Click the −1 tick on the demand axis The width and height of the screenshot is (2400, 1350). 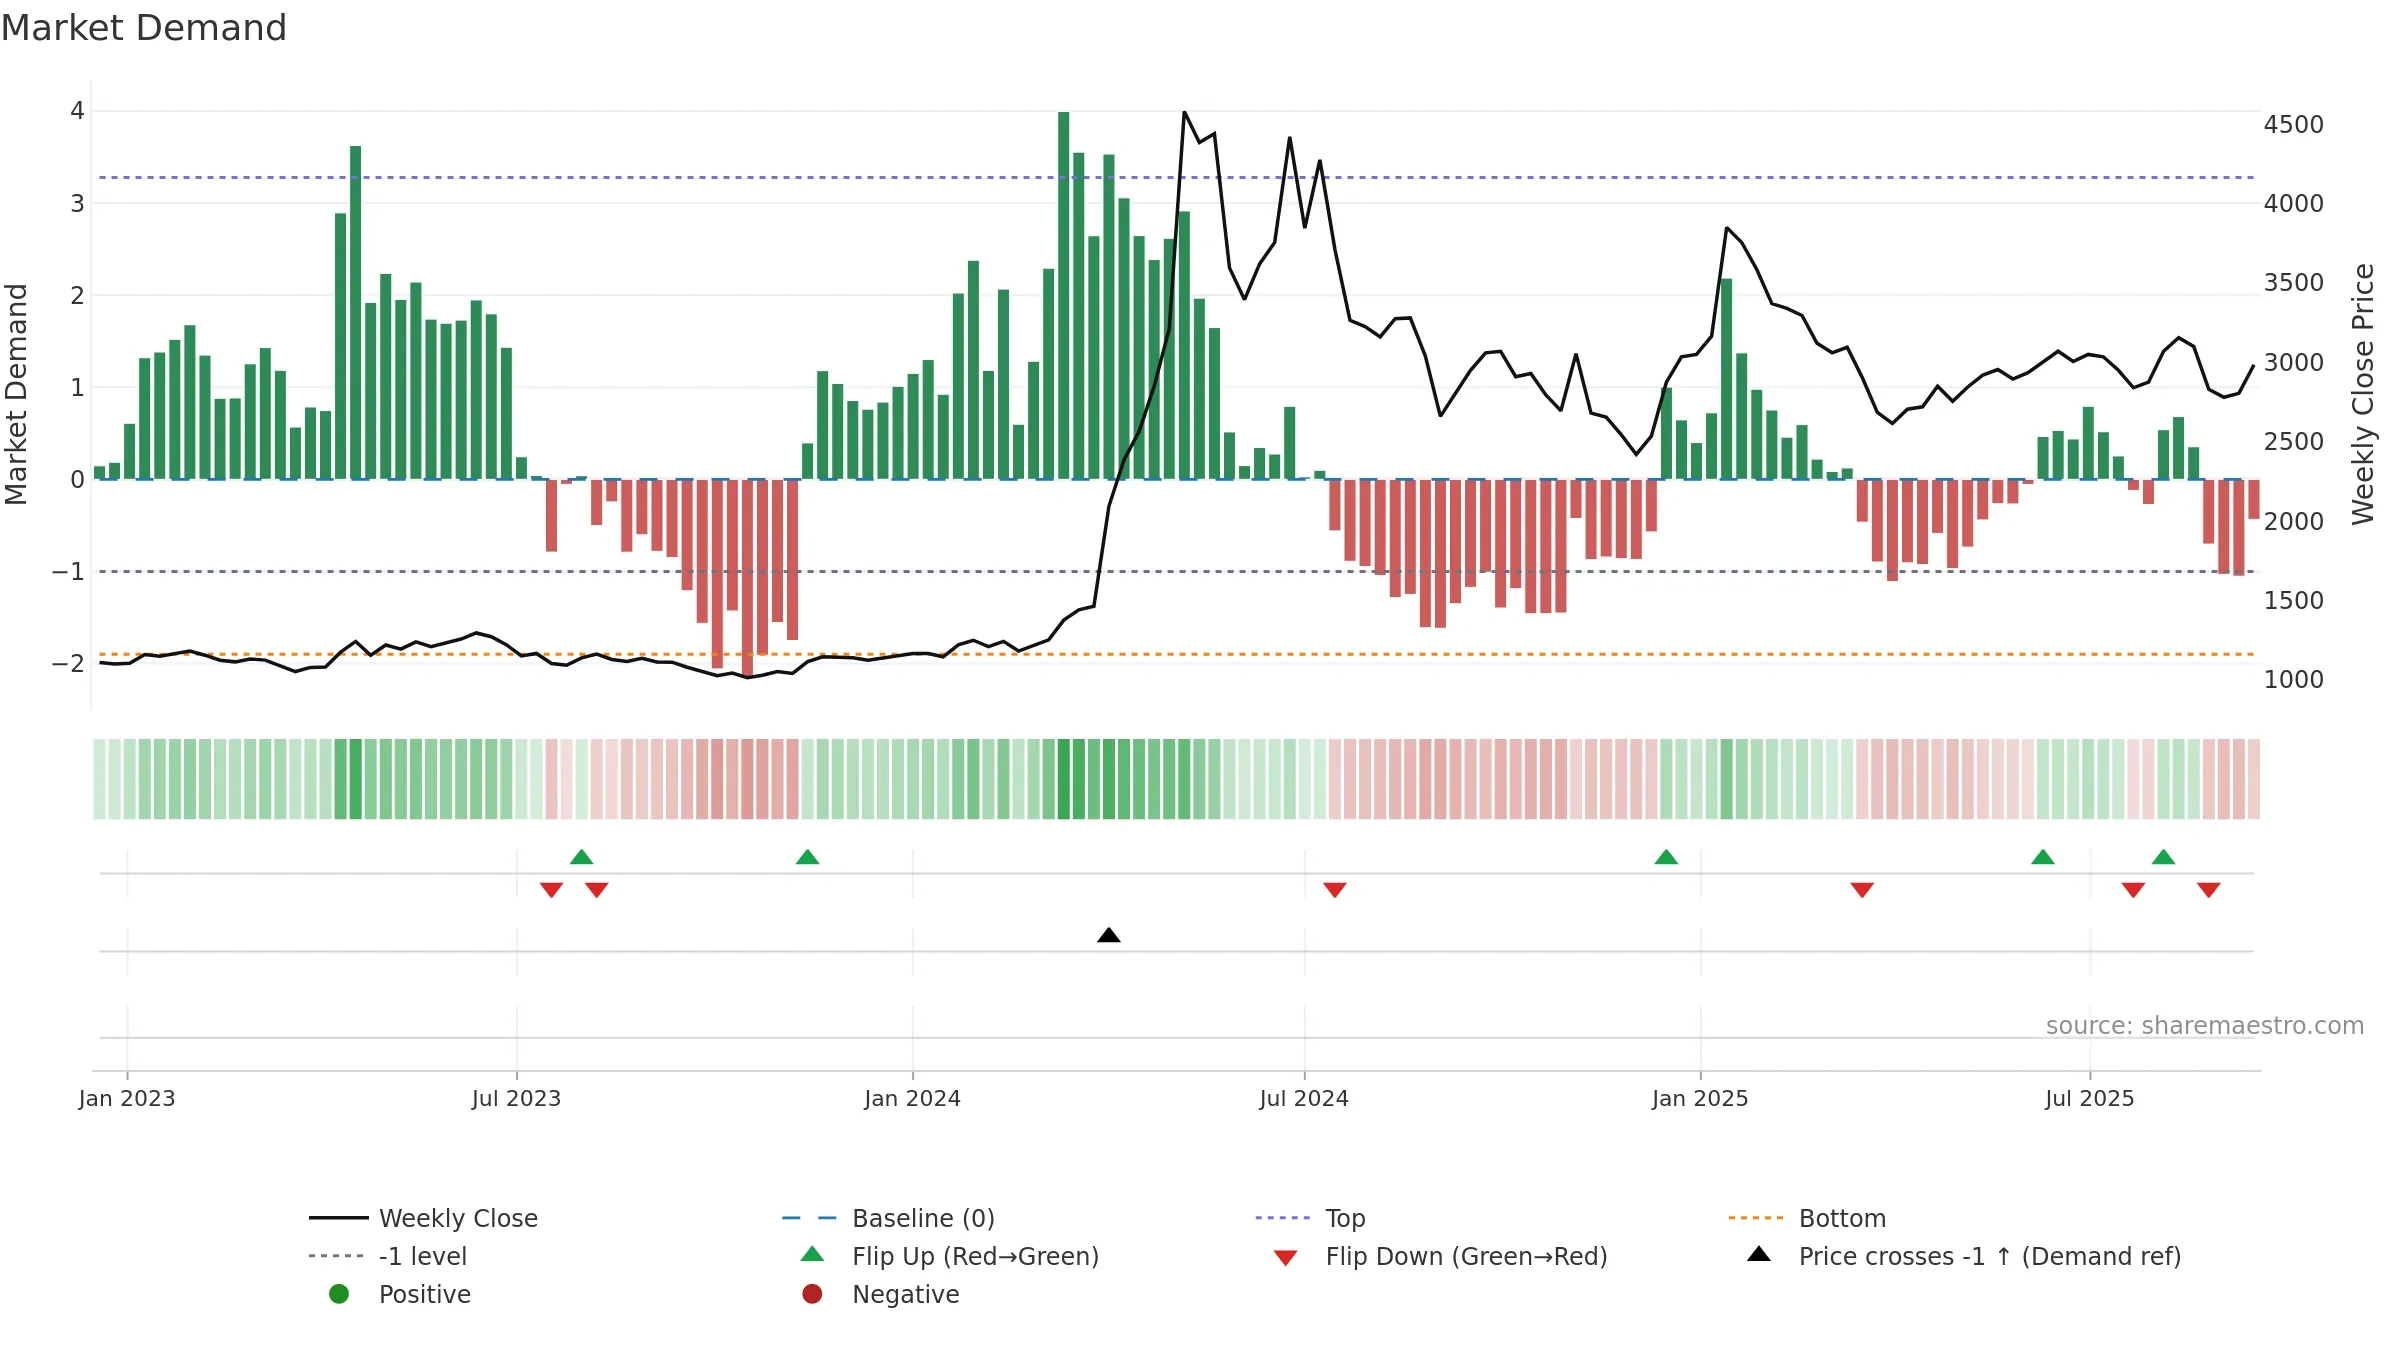click(x=68, y=571)
